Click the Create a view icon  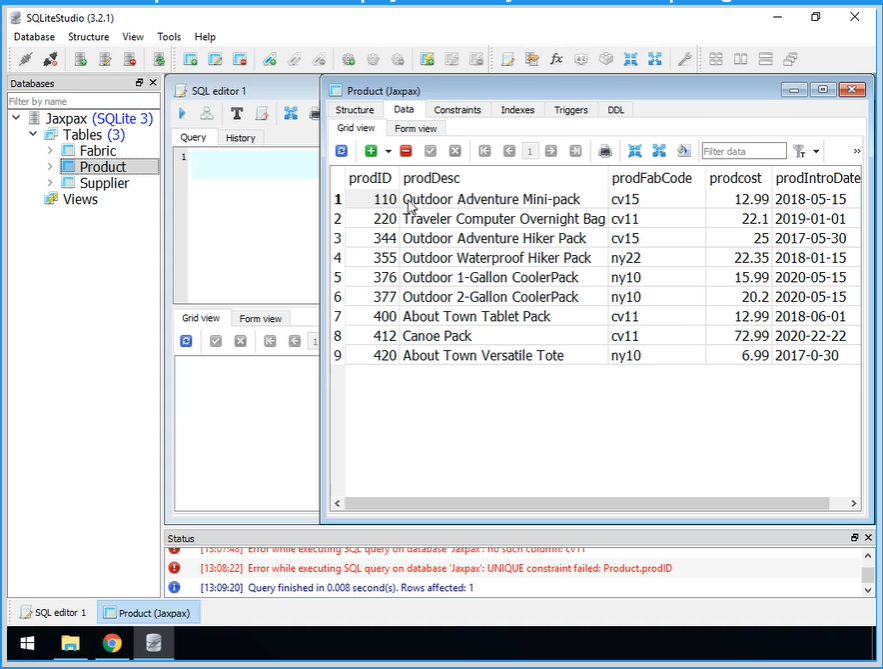(427, 59)
